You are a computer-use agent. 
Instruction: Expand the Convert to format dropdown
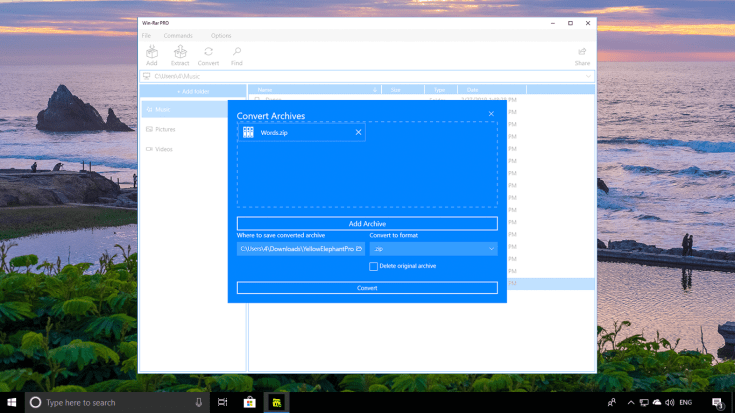[x=432, y=249]
